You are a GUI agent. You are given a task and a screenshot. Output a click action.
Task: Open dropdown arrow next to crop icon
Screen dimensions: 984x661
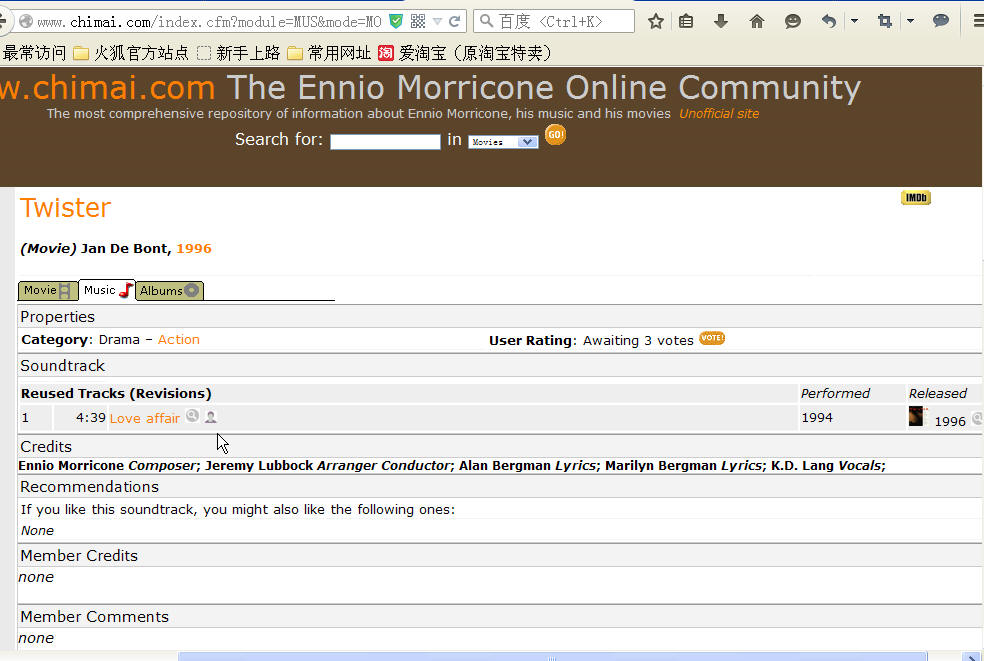[911, 21]
